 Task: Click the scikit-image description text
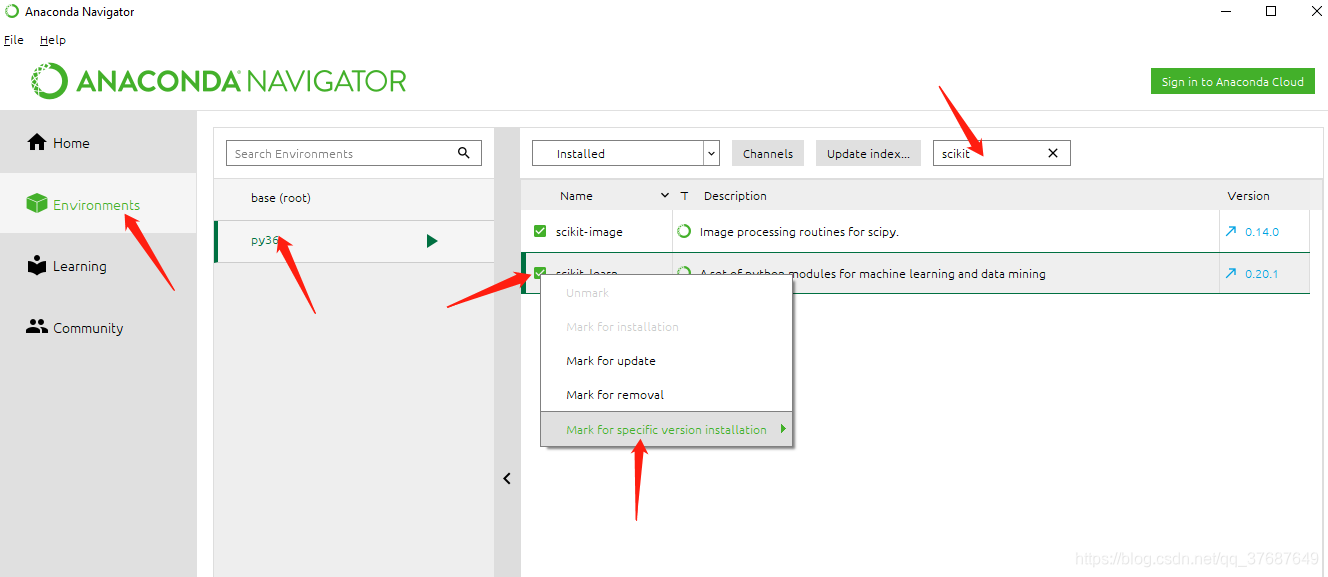coord(799,232)
